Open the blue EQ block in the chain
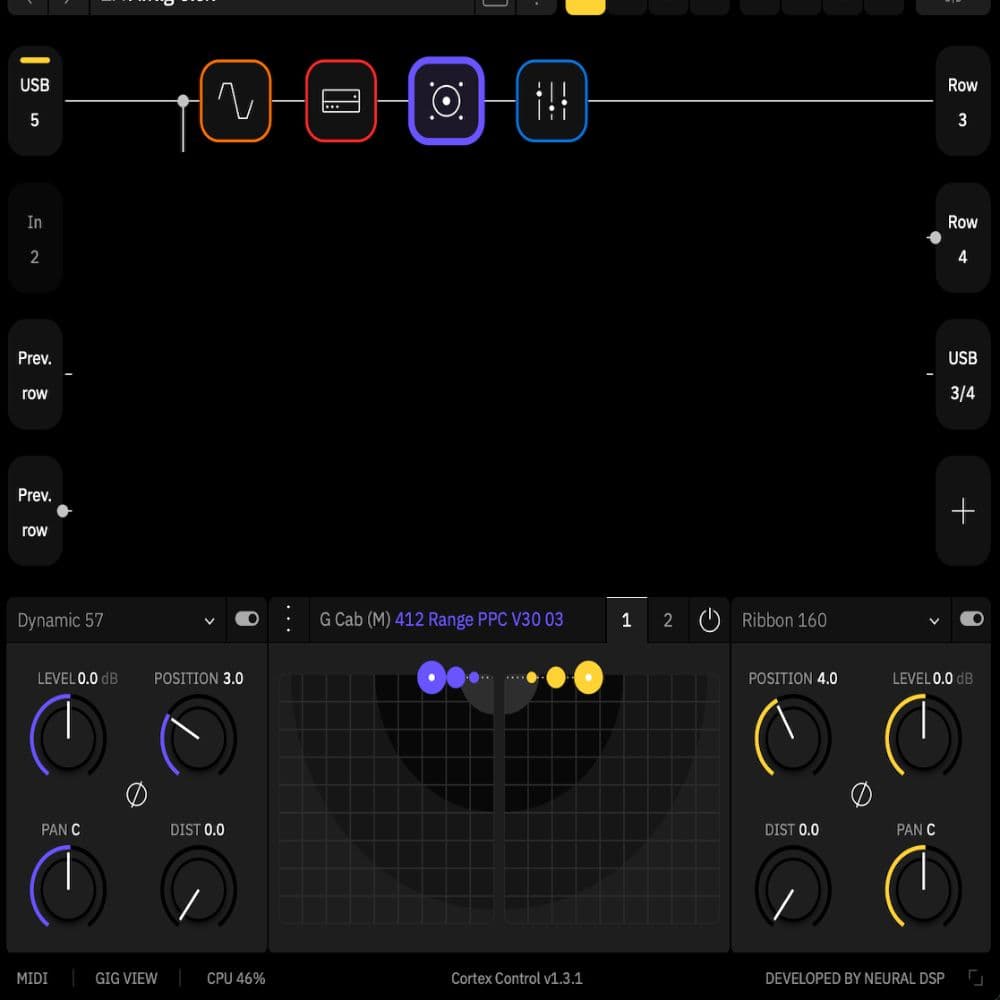 point(551,100)
